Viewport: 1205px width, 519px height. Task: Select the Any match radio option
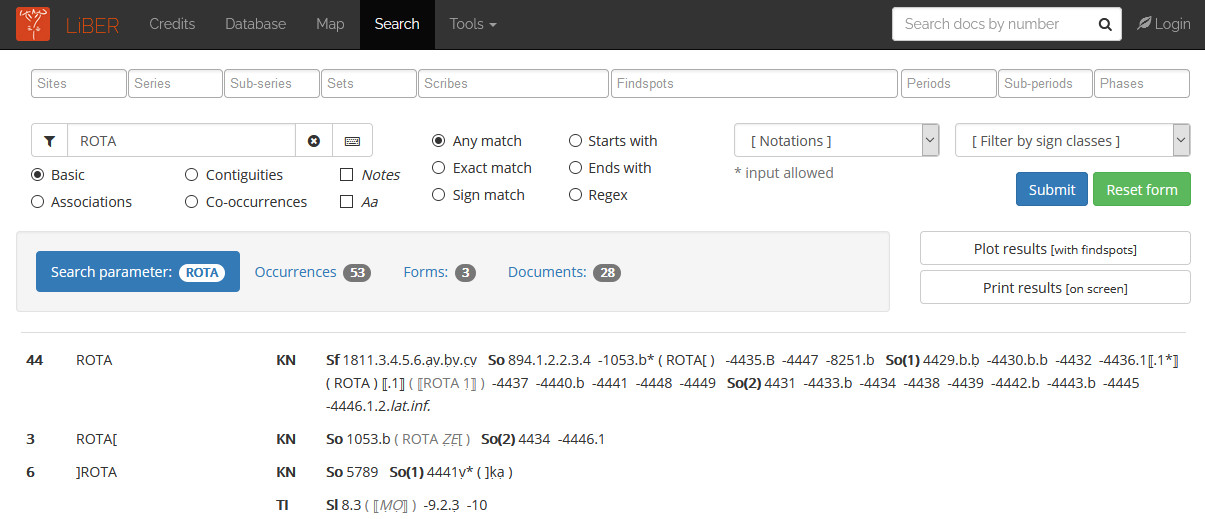coord(438,141)
